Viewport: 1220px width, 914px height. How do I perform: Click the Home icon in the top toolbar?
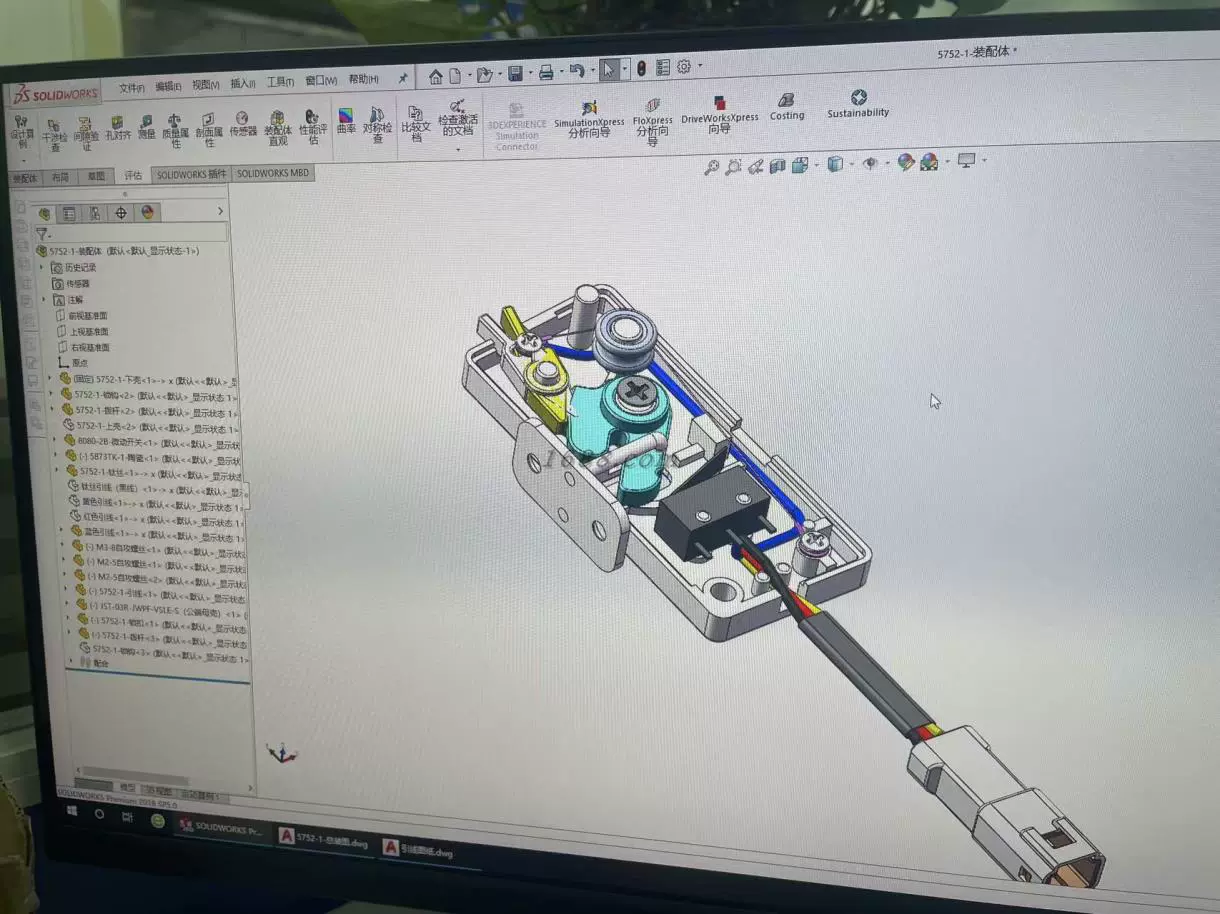coord(435,76)
